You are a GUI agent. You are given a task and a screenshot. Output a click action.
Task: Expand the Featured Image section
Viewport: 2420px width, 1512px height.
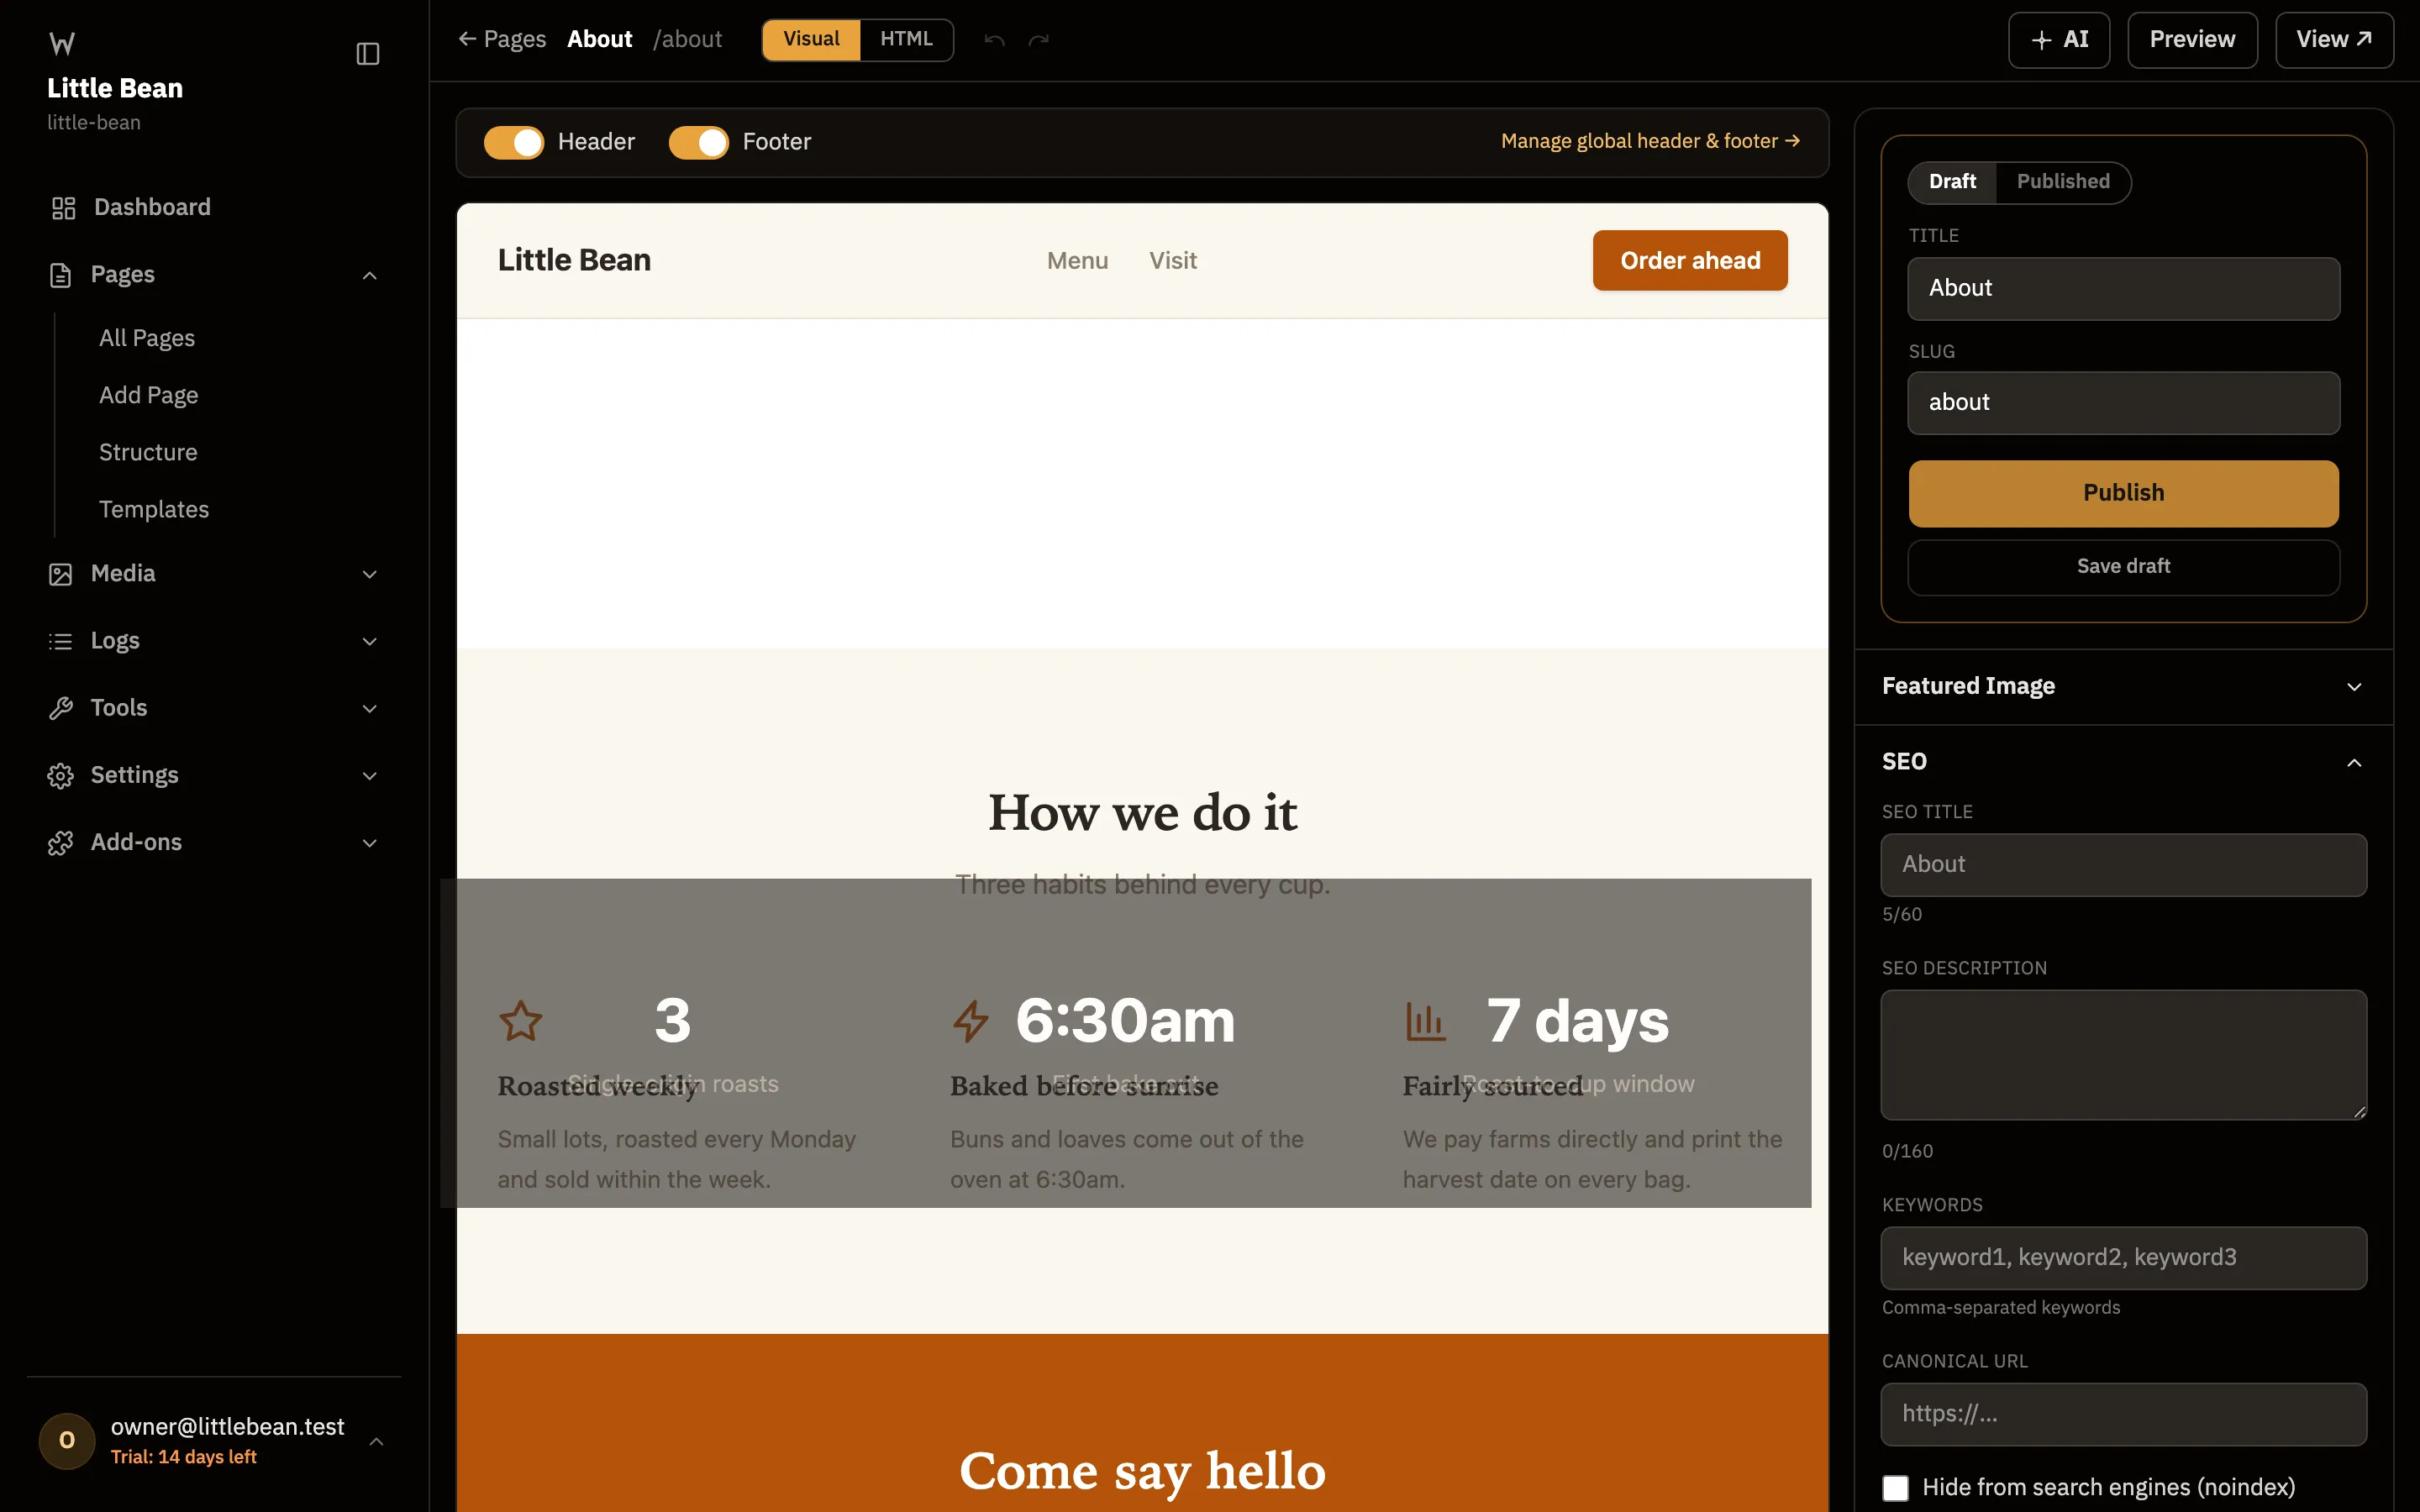click(2123, 686)
